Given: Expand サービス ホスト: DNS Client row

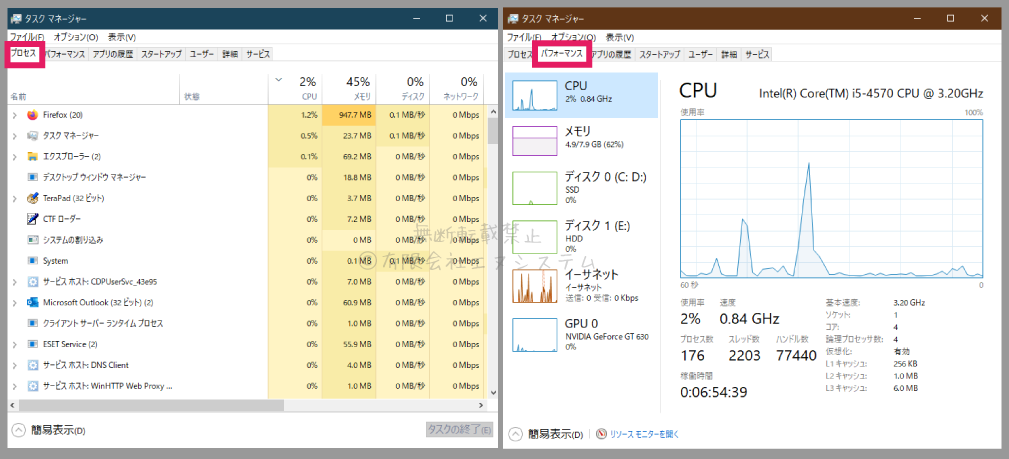Looking at the screenshot, I should coord(15,365).
